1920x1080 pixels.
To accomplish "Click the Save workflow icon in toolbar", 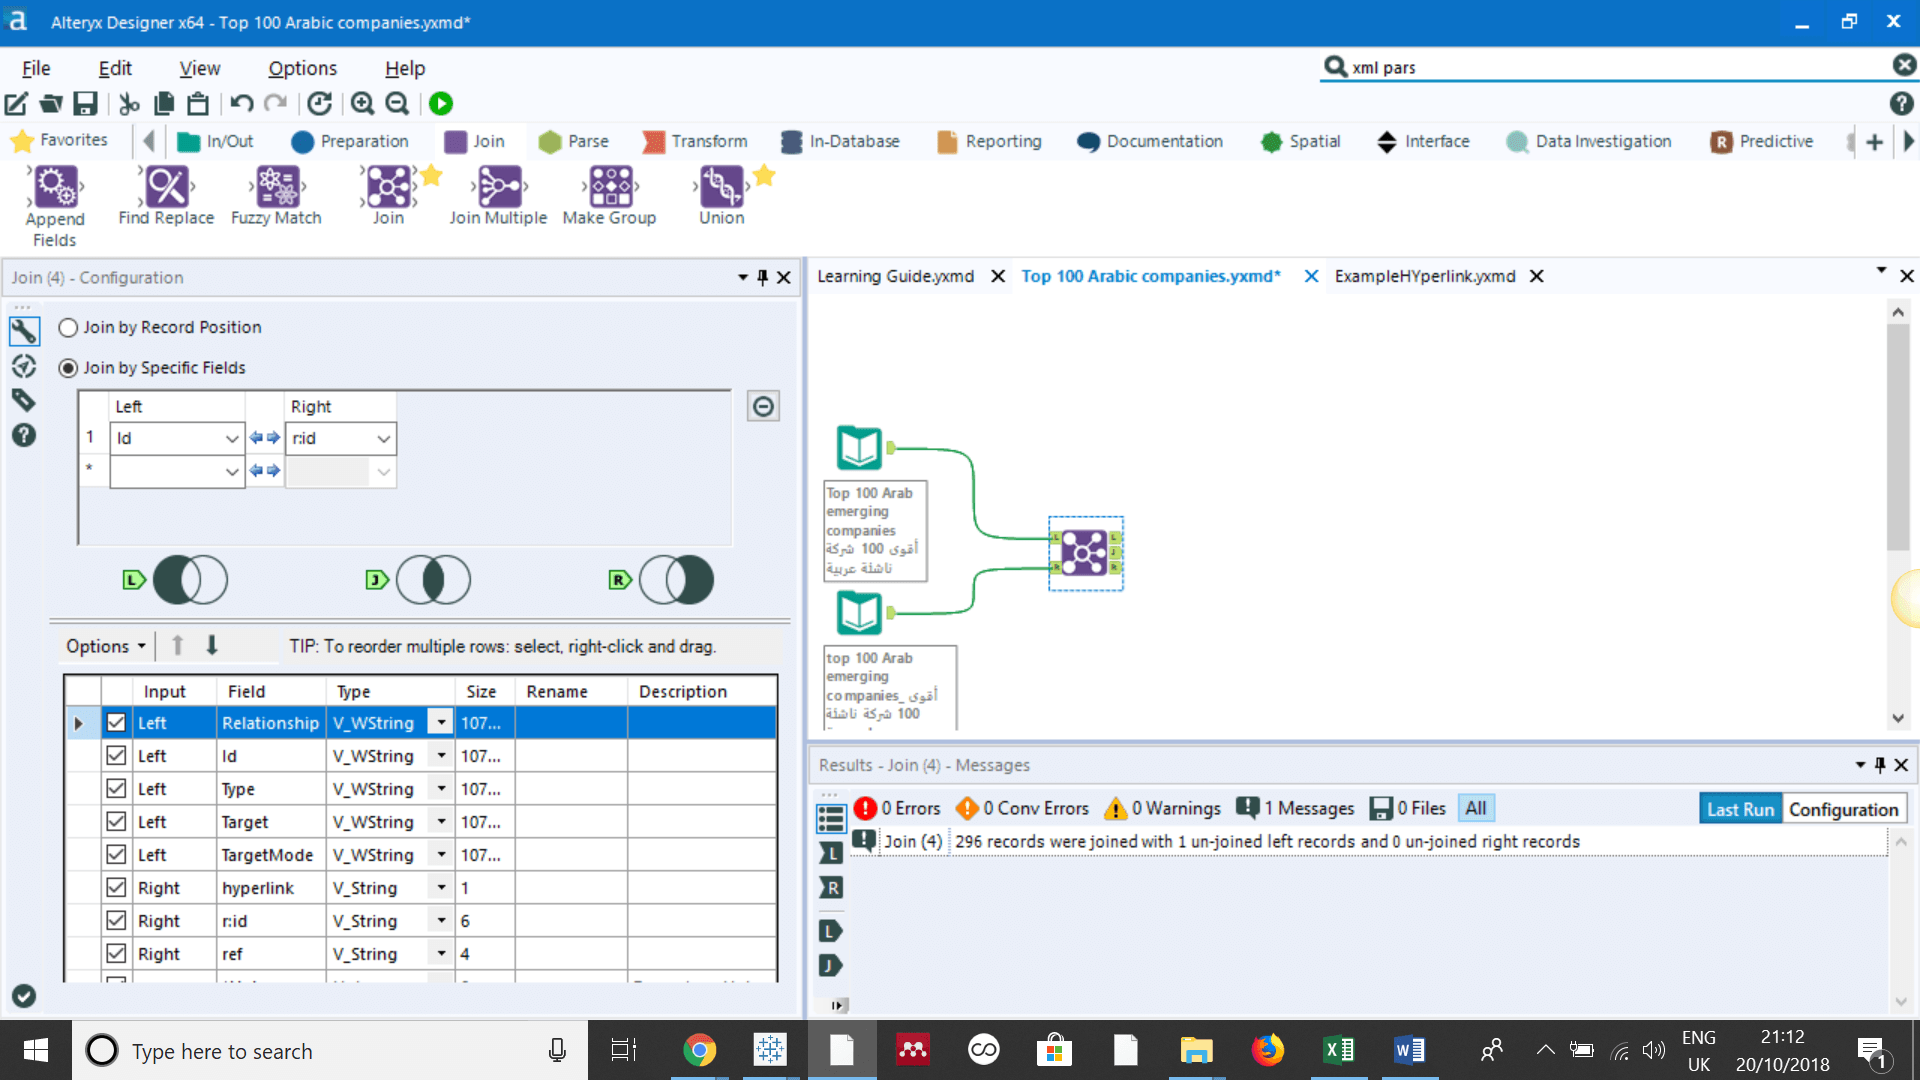I will click(86, 103).
